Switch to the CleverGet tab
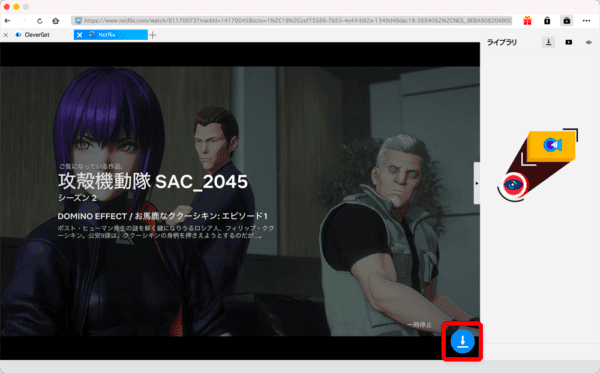The image size is (600, 373). pyautogui.click(x=37, y=35)
